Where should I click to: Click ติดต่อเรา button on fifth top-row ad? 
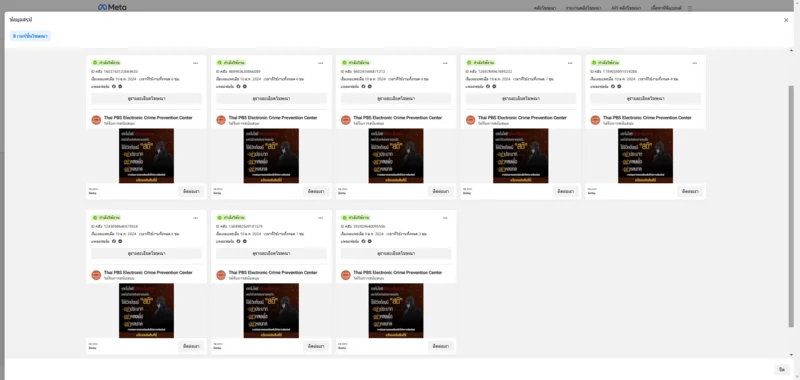click(690, 191)
